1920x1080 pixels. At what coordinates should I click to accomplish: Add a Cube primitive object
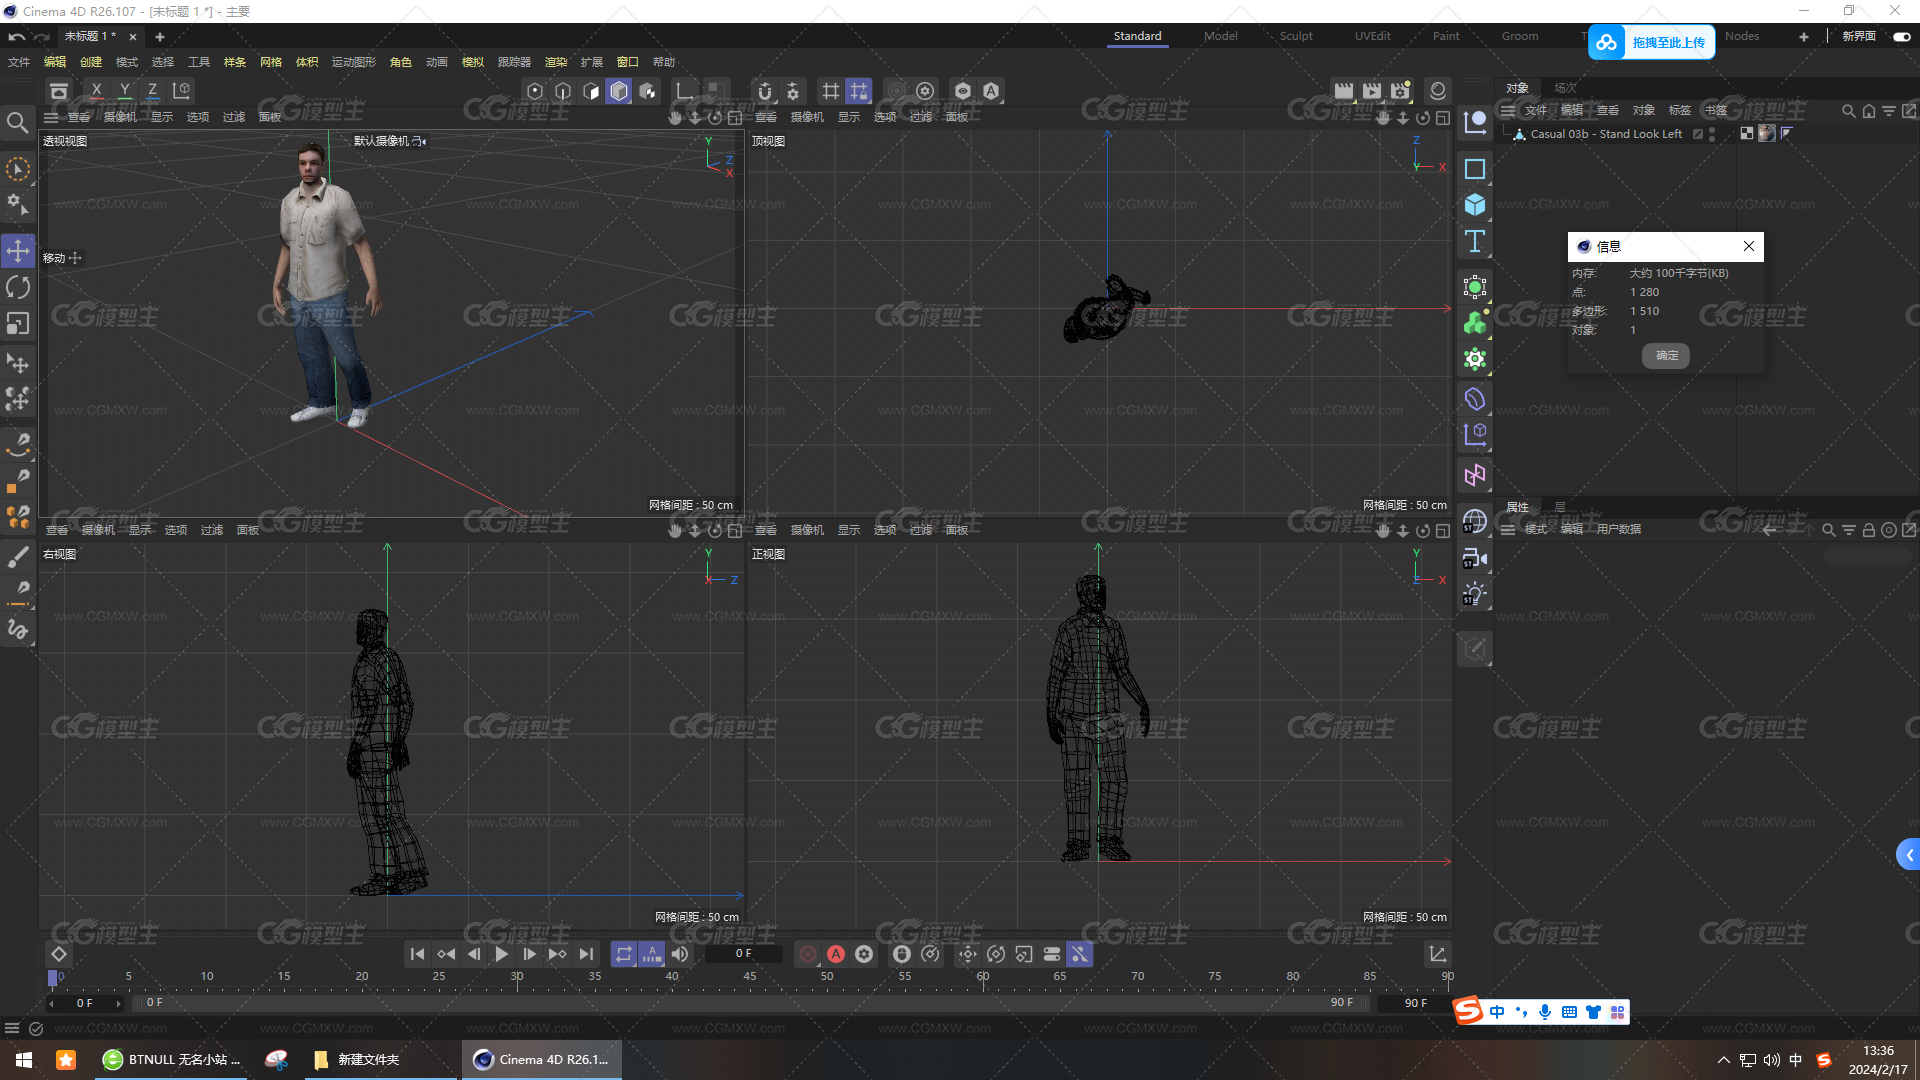click(1475, 205)
